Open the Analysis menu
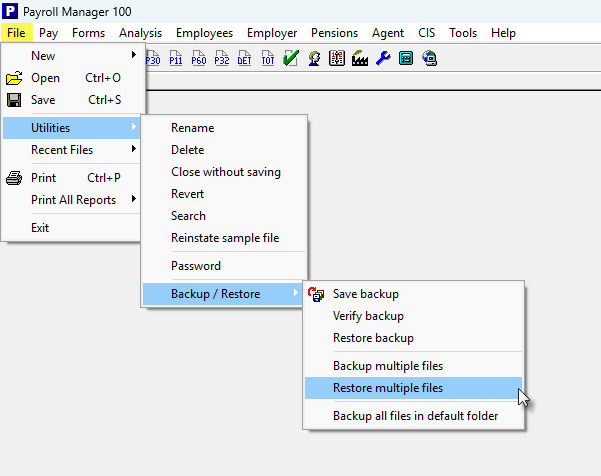The image size is (601, 476). pyautogui.click(x=140, y=33)
